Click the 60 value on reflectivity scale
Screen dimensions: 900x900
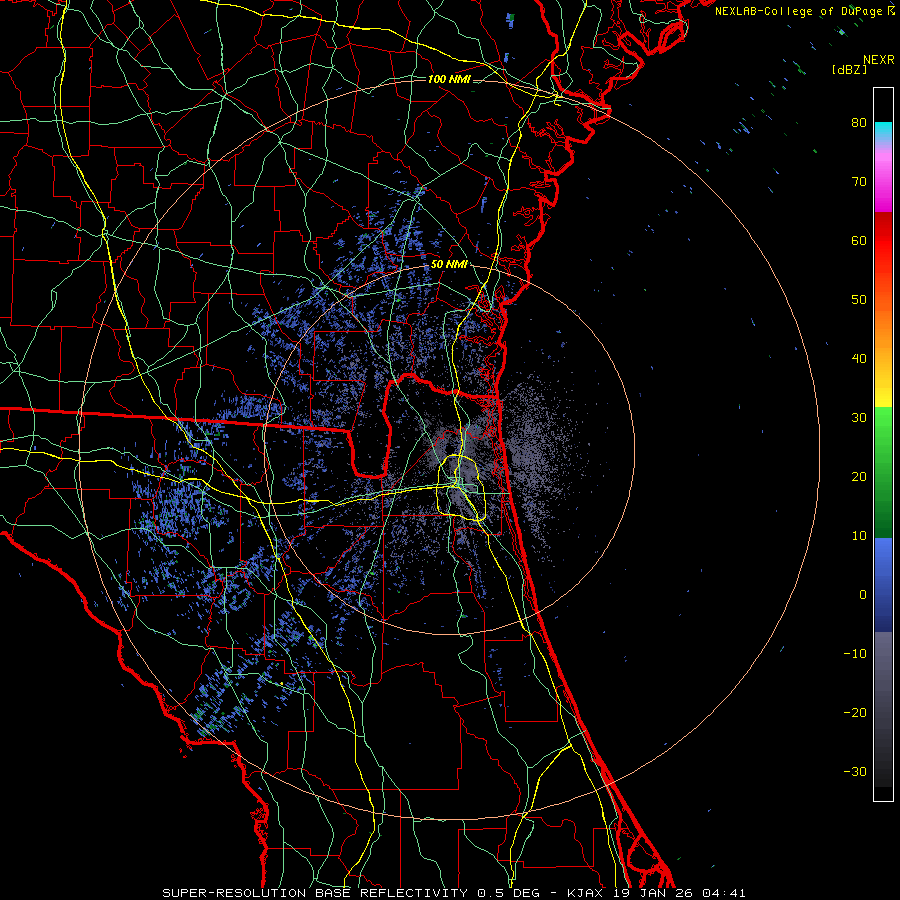(859, 240)
